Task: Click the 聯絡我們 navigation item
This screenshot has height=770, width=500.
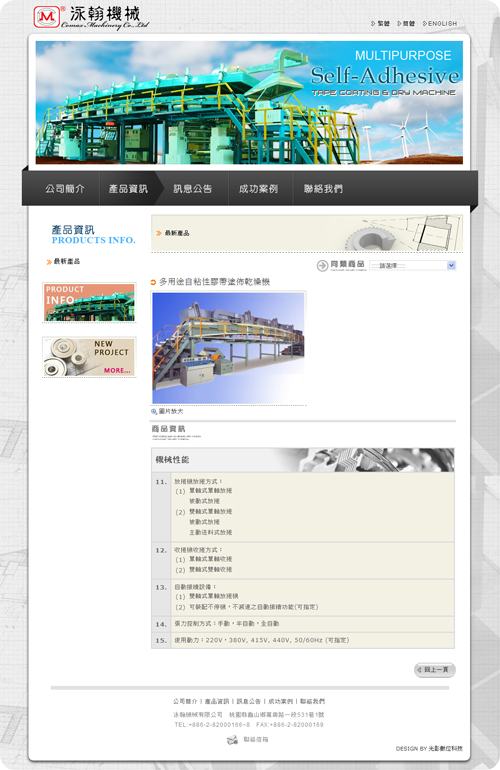Action: point(323,189)
